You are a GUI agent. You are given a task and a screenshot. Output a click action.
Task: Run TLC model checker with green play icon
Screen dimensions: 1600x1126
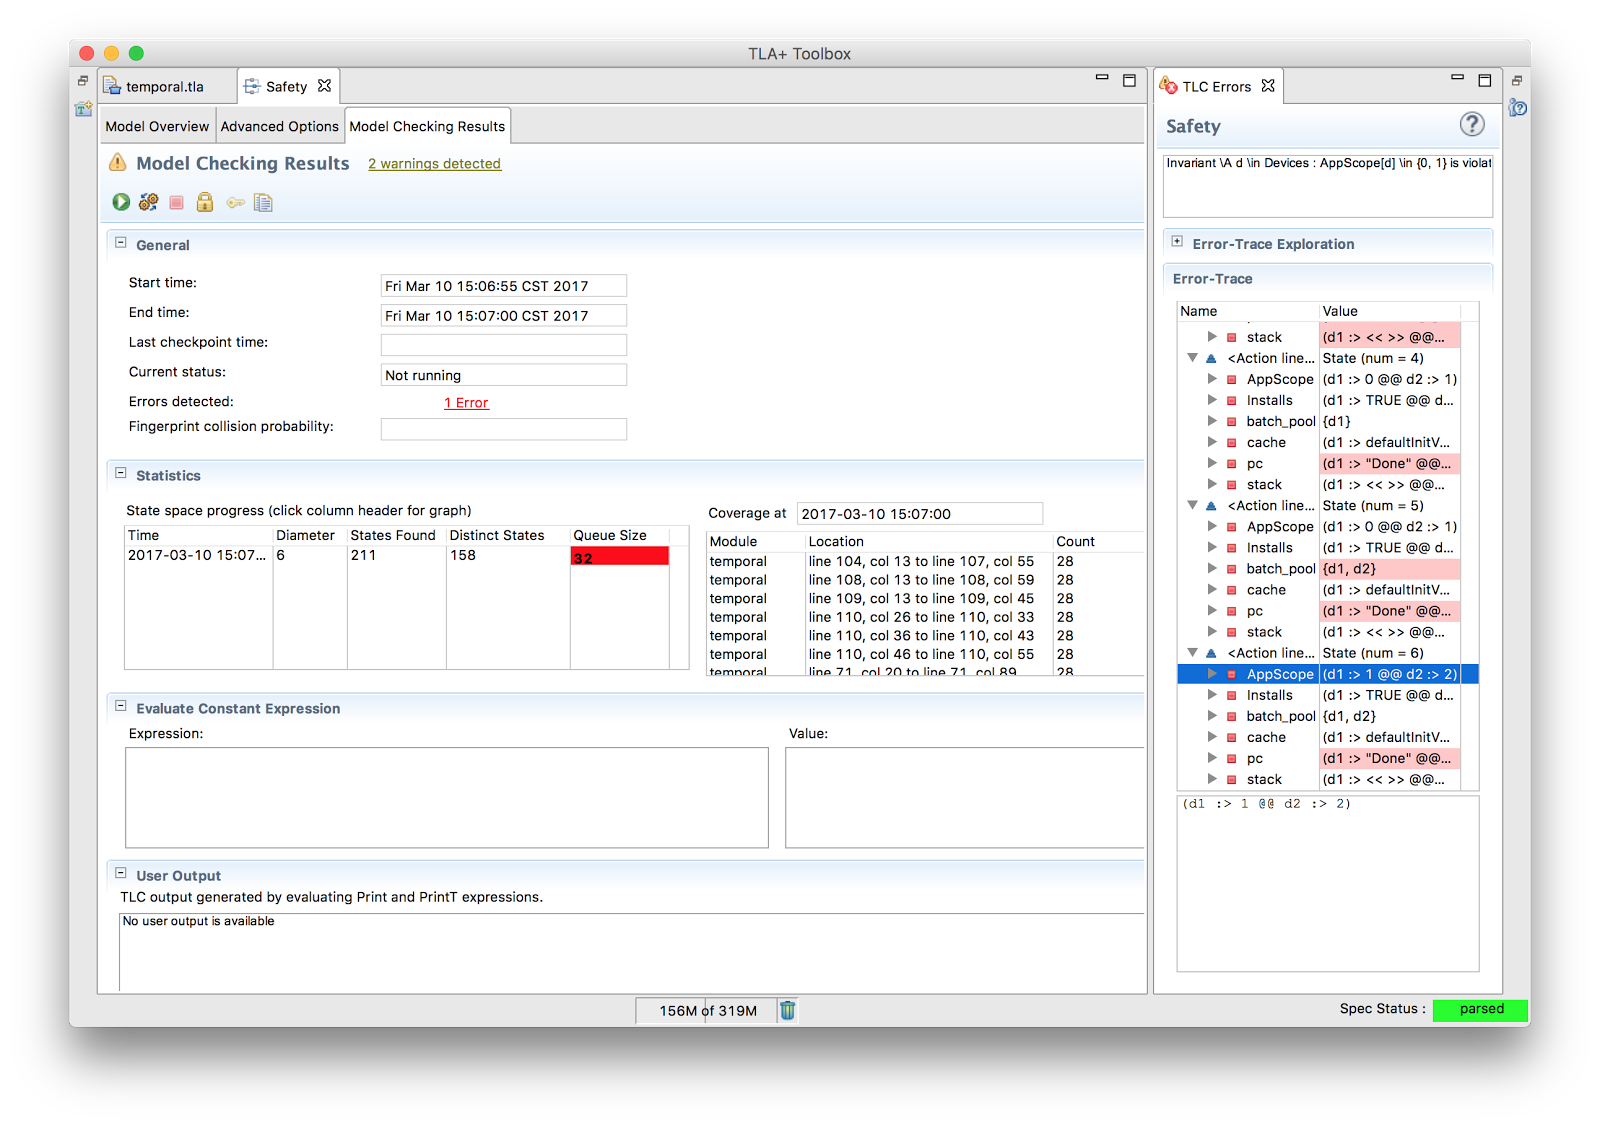121,202
